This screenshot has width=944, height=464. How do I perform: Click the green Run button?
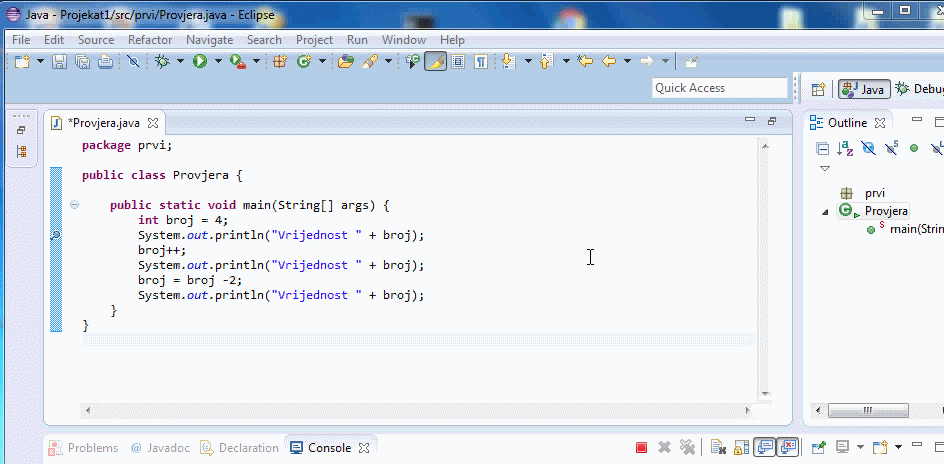point(200,62)
